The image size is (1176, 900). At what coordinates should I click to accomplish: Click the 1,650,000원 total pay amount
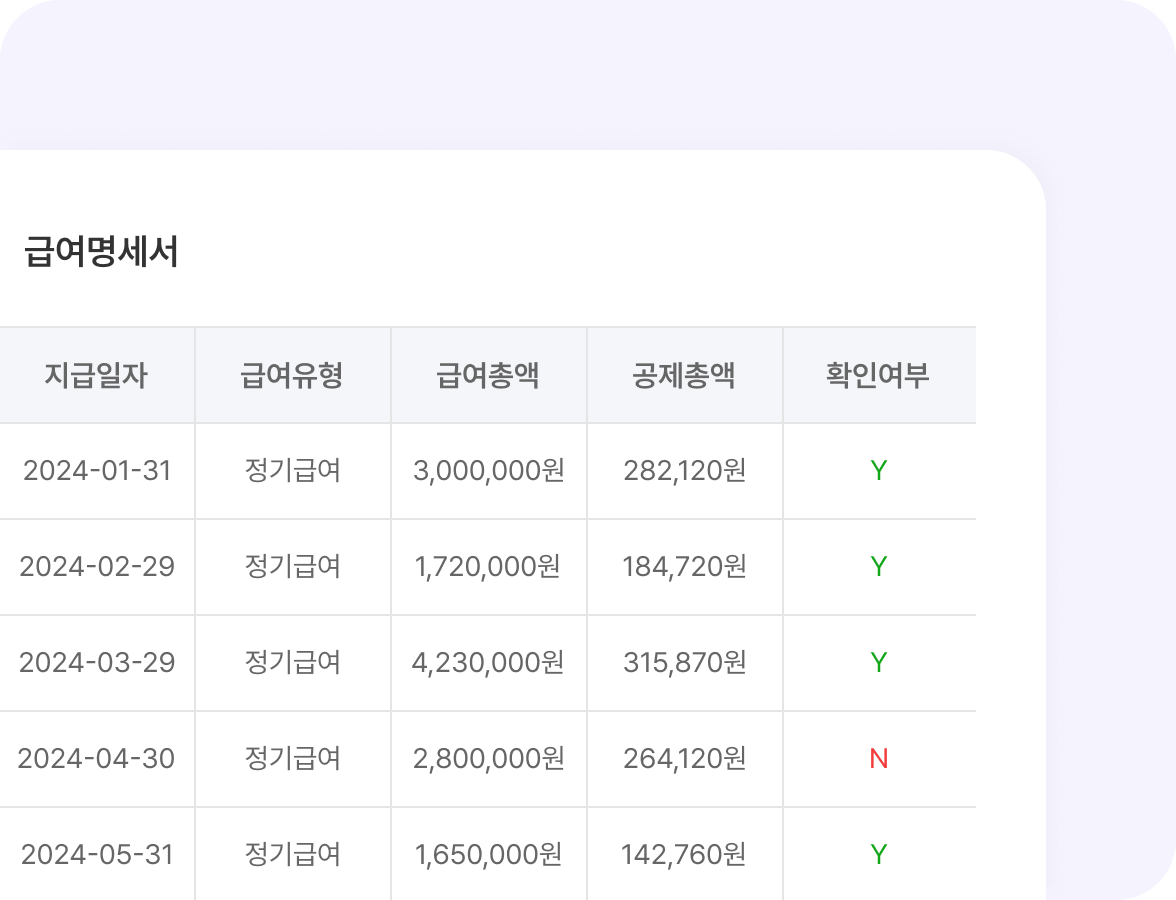pos(488,855)
